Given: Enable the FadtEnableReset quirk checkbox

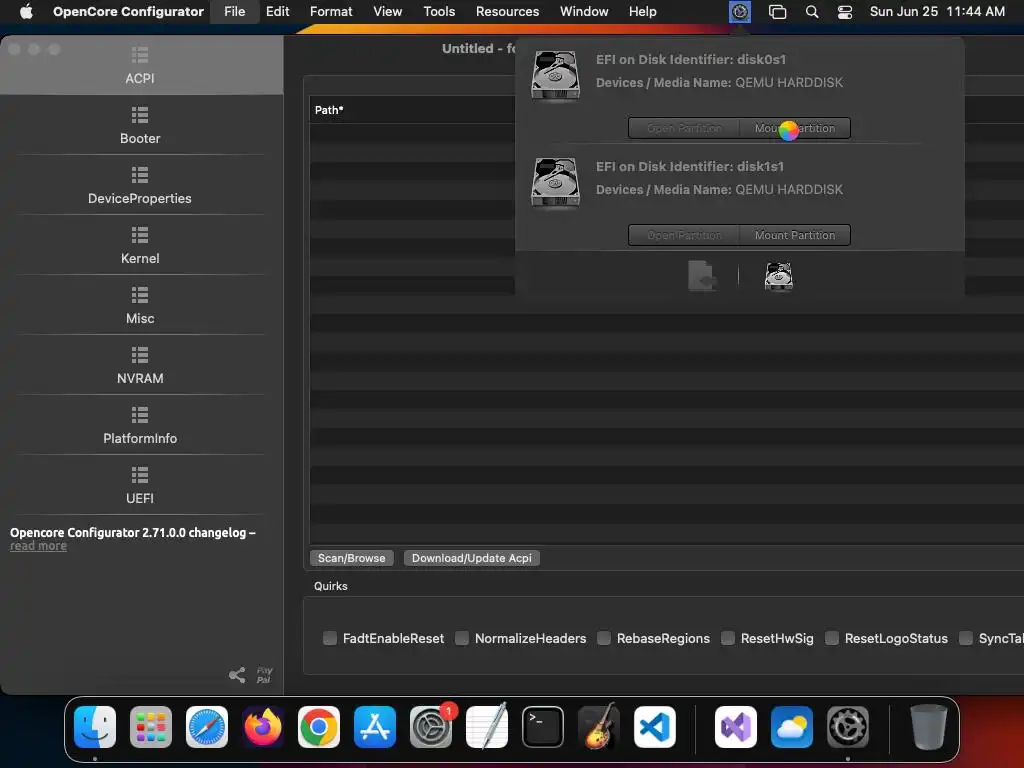Looking at the screenshot, I should coord(330,638).
